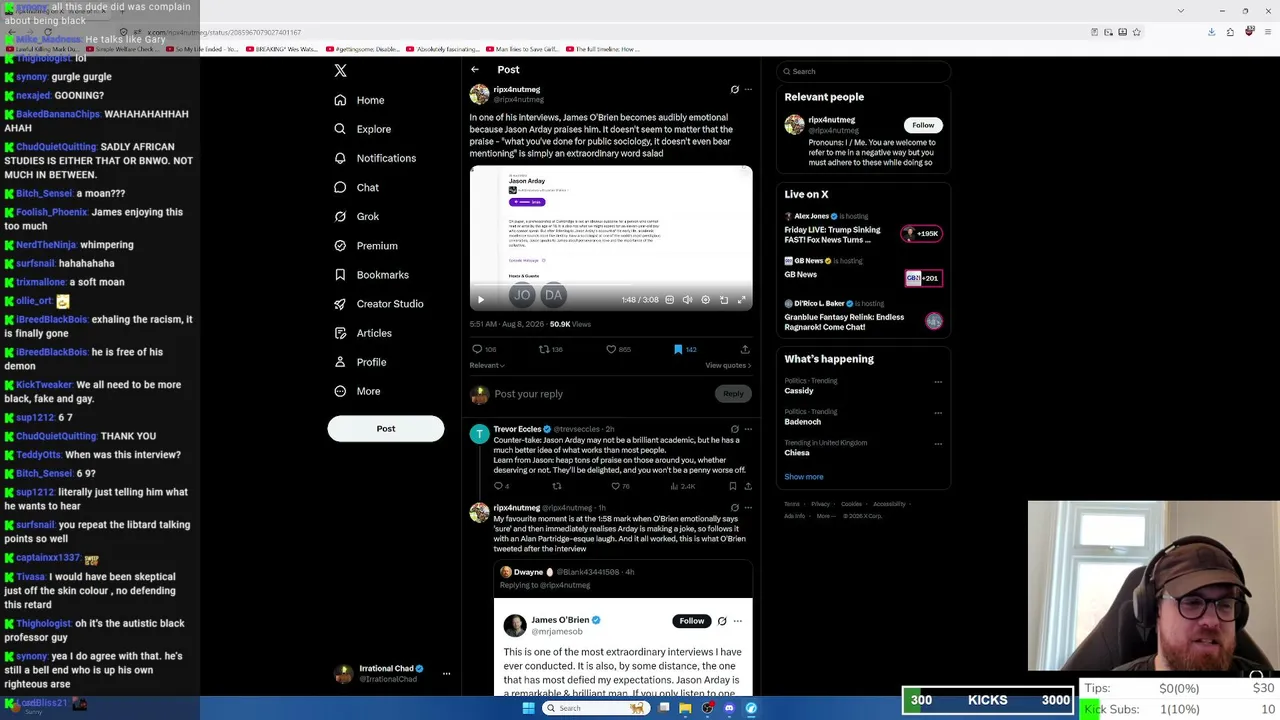Screen dimensions: 1280x720
Task: Open Chat from the sidebar
Action: click(x=357, y=187)
